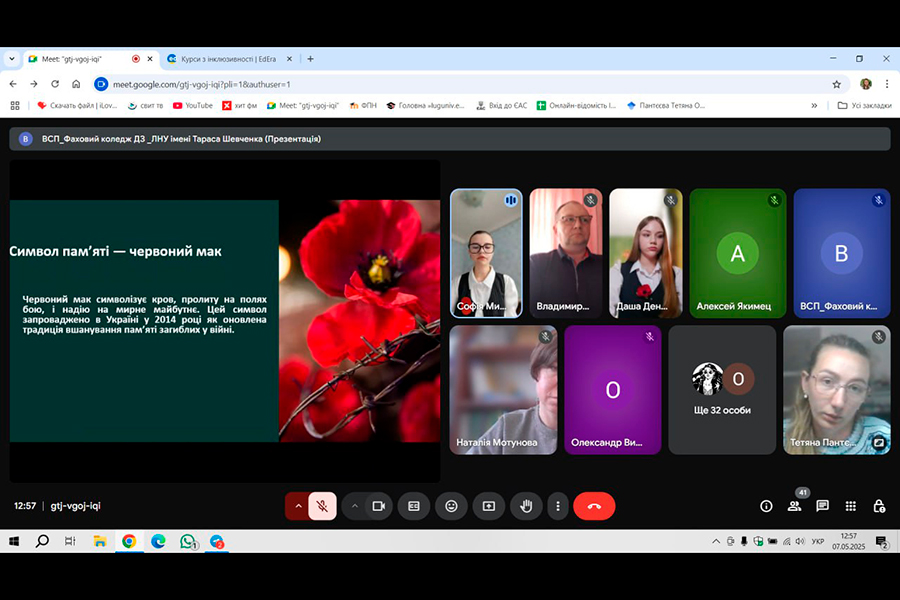Select Владимир participant video tile

566,253
